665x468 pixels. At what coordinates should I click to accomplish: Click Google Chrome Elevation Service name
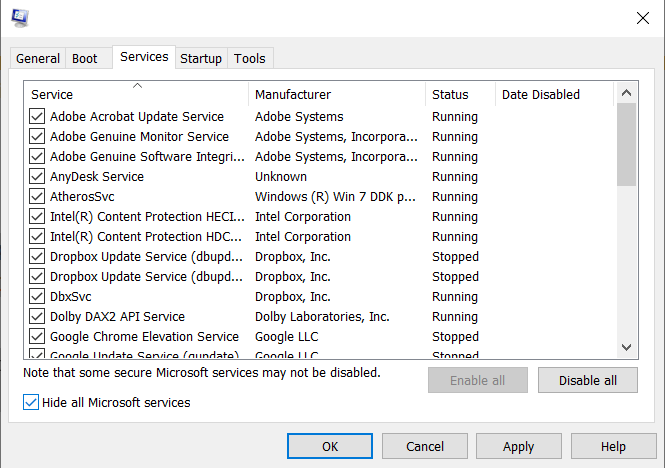point(145,336)
